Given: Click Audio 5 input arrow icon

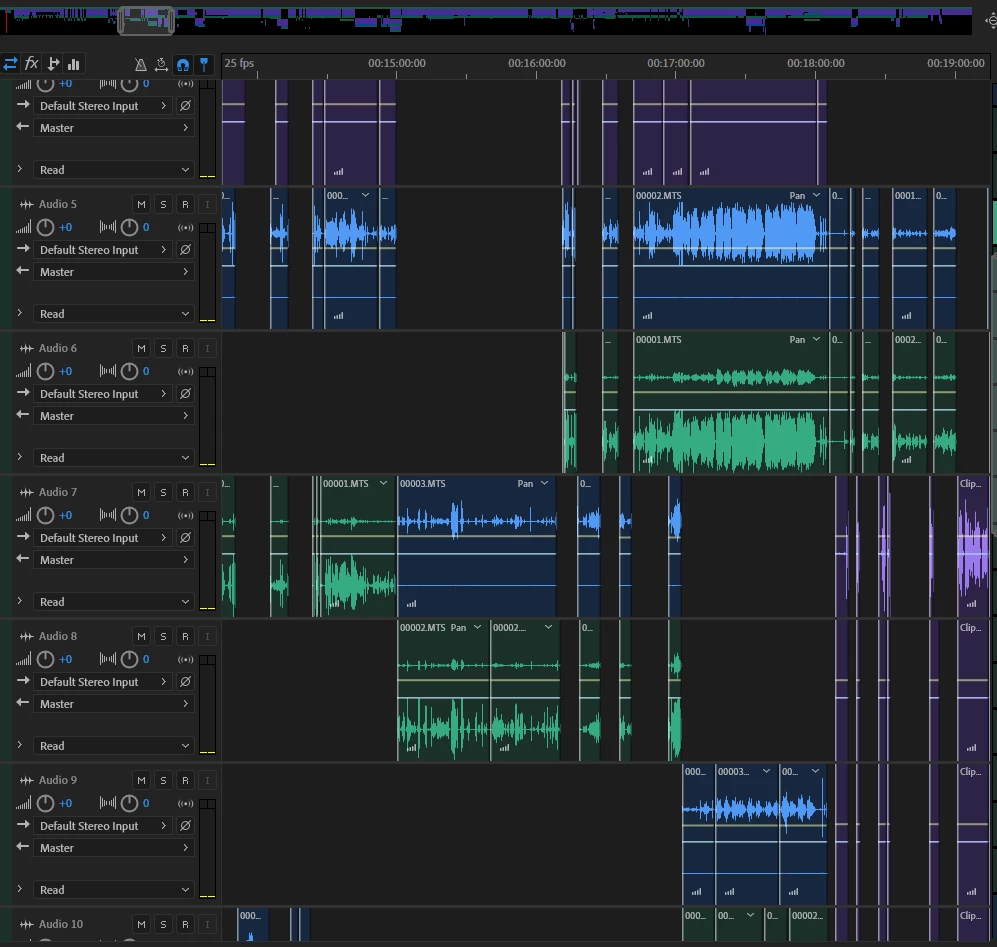Looking at the screenshot, I should pyautogui.click(x=23, y=249).
